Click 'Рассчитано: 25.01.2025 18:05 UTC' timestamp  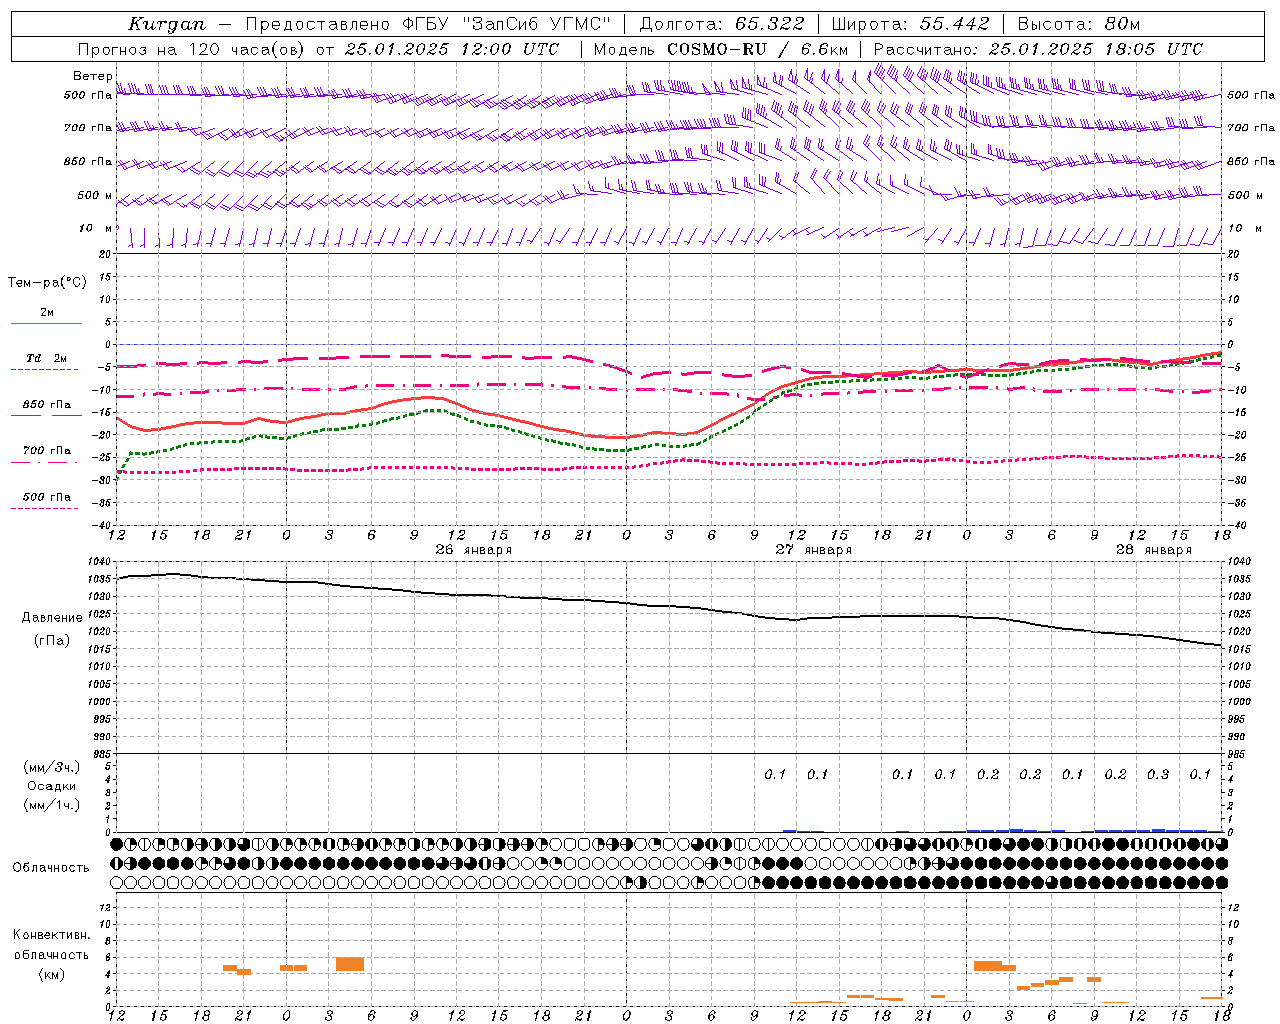(x=1038, y=49)
